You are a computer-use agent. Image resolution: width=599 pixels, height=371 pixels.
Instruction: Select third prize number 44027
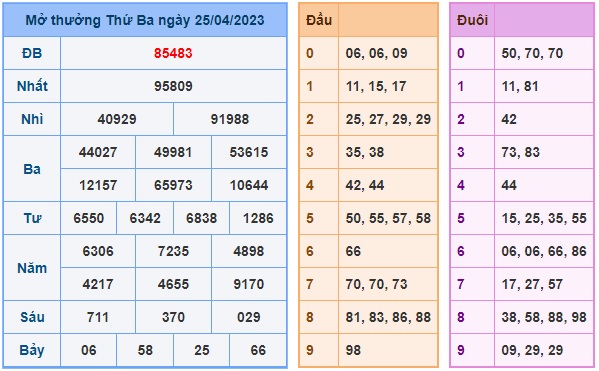click(98, 152)
